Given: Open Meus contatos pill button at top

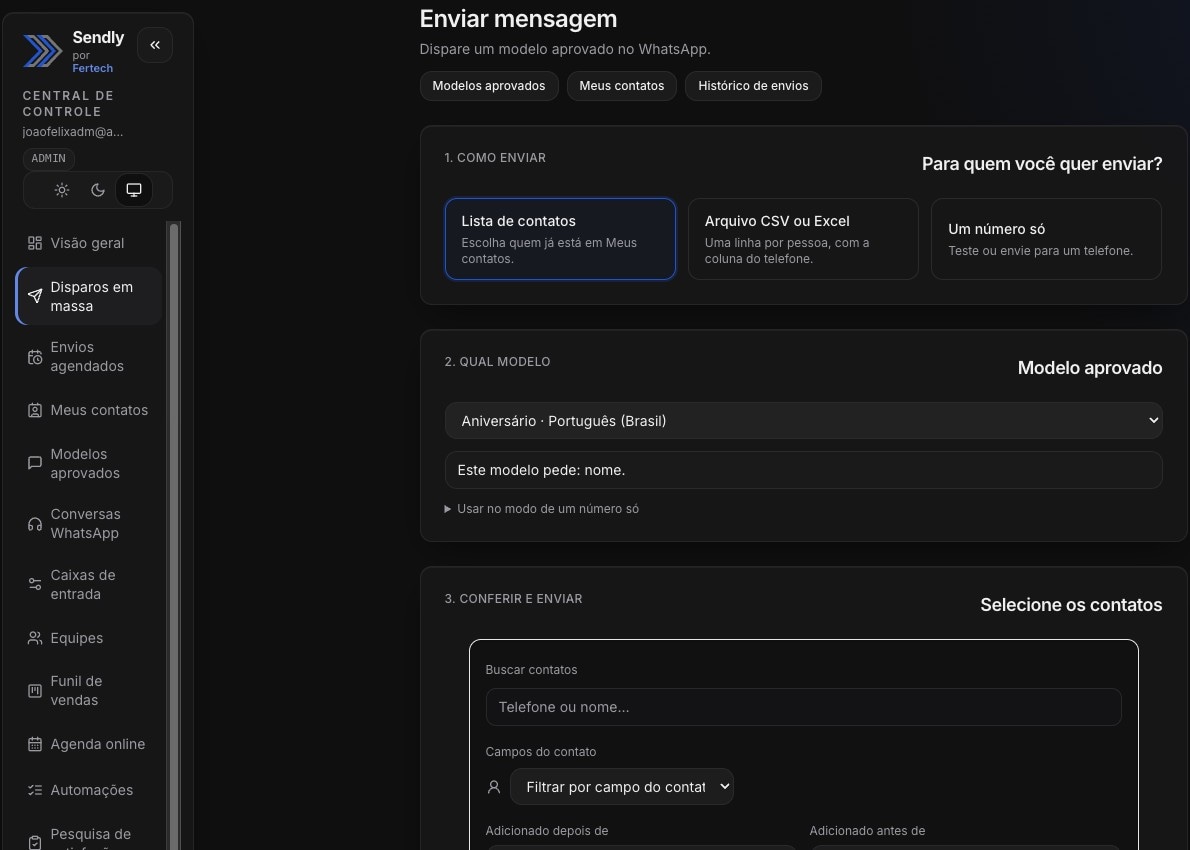Looking at the screenshot, I should [x=622, y=86].
